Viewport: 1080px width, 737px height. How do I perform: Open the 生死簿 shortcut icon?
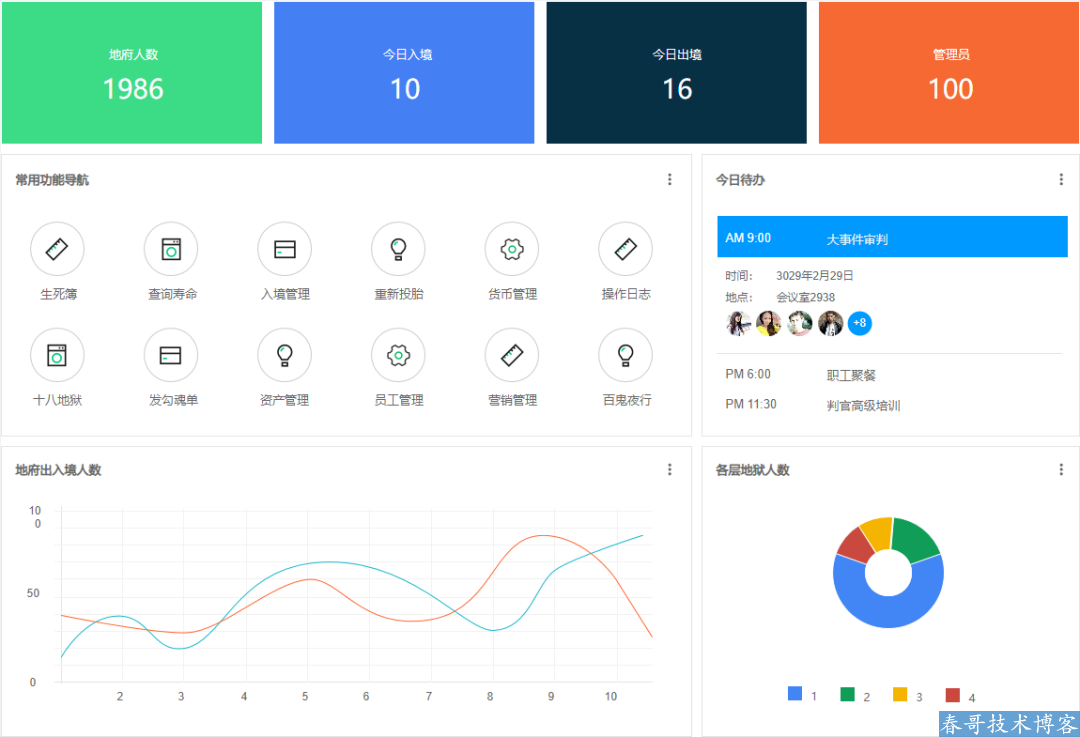tap(57, 249)
